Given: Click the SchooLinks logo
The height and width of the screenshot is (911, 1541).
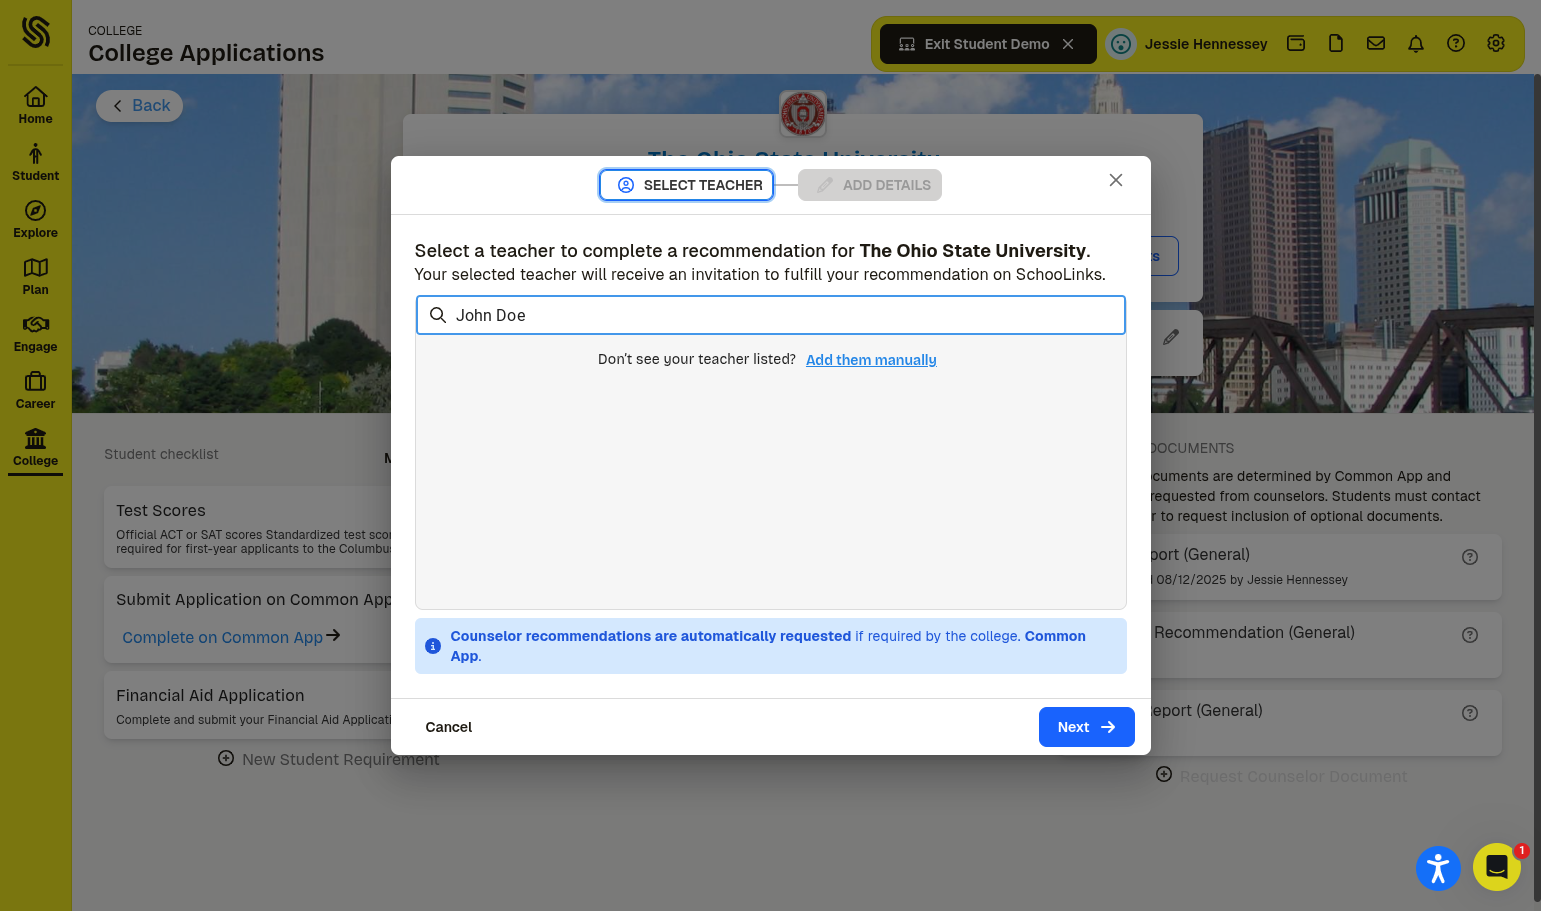Looking at the screenshot, I should click(x=35, y=32).
